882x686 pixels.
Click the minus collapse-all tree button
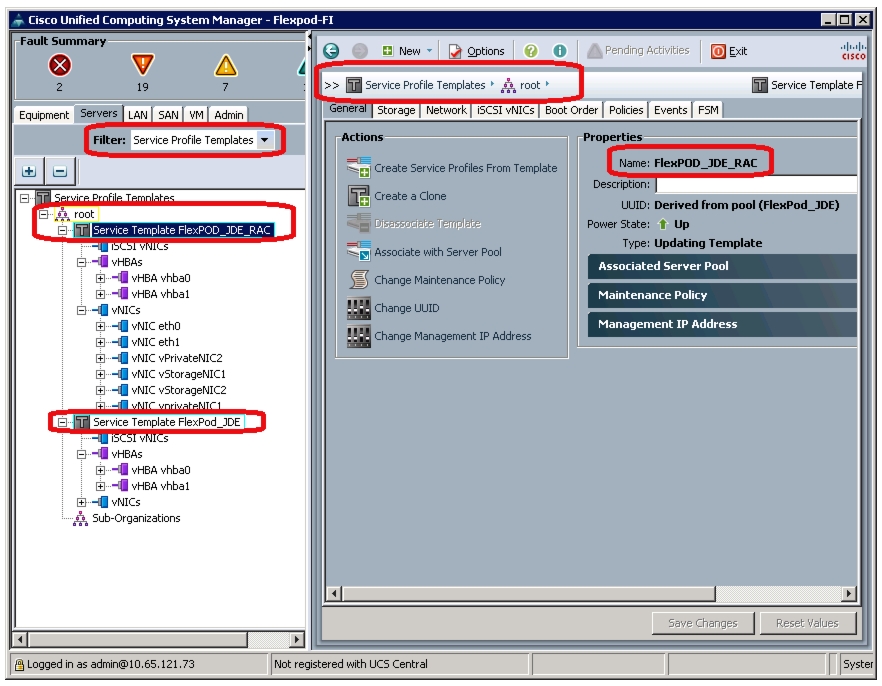(x=60, y=171)
